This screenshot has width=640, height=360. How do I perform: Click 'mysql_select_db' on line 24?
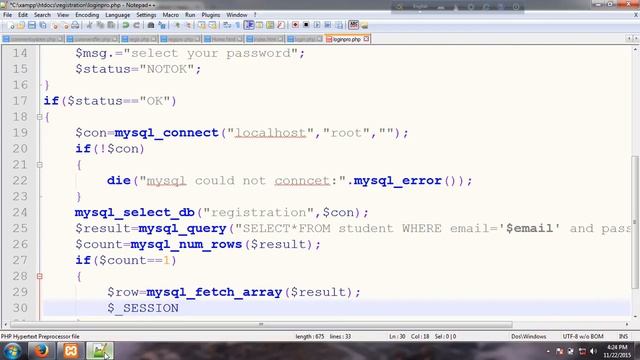point(135,213)
